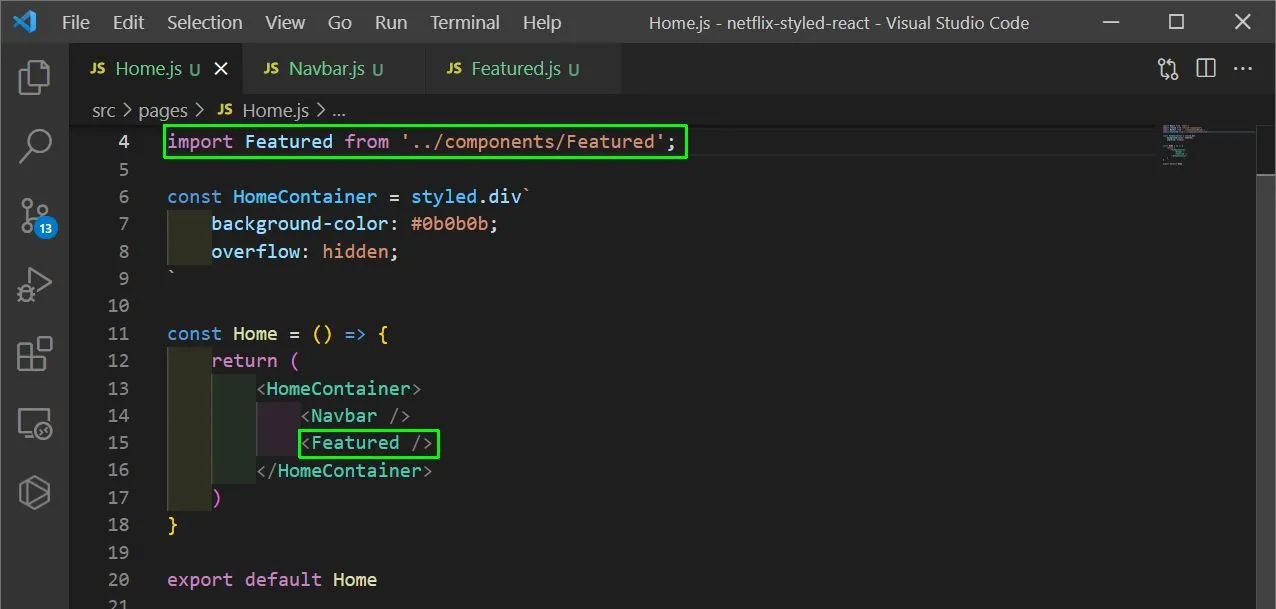Click the 'const Home = () => {' line
Image resolution: width=1276 pixels, height=609 pixels.
pos(278,334)
